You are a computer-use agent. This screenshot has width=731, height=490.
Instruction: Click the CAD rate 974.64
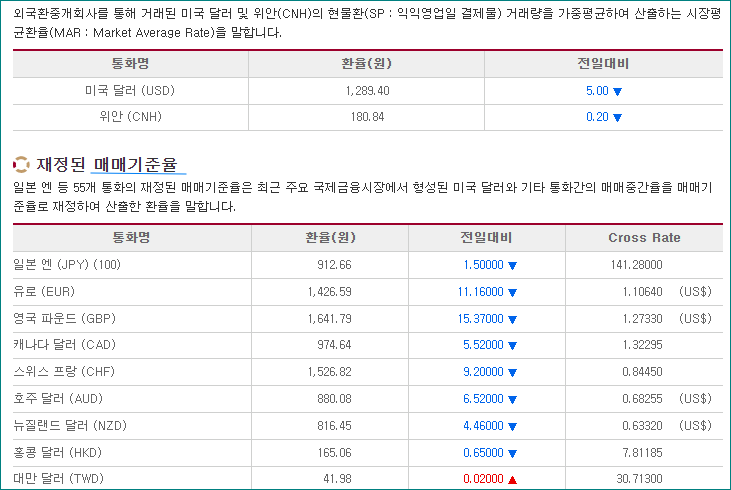[334, 345]
